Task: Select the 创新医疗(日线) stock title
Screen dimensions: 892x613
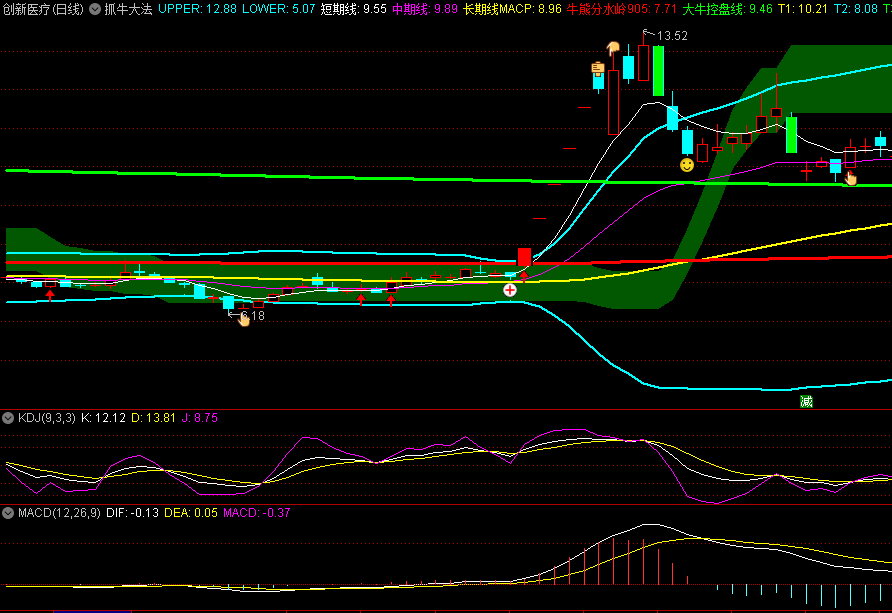Action: pyautogui.click(x=43, y=9)
